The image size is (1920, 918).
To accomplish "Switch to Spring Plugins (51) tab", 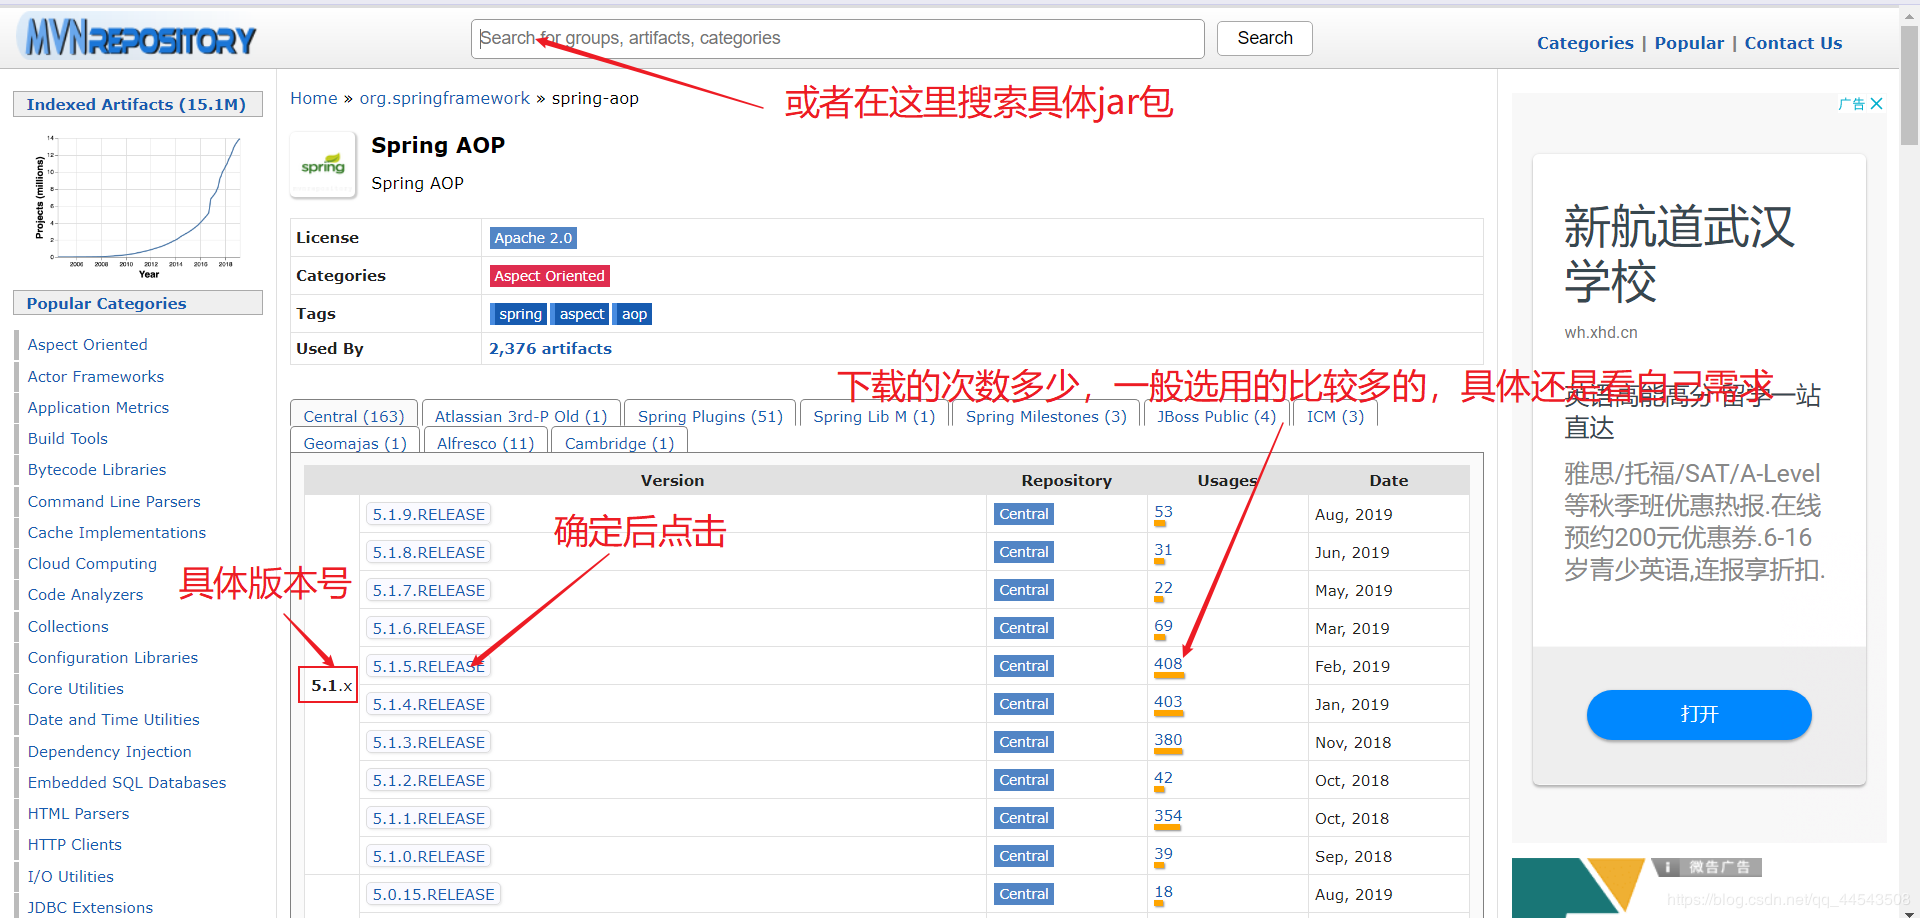I will point(710,416).
